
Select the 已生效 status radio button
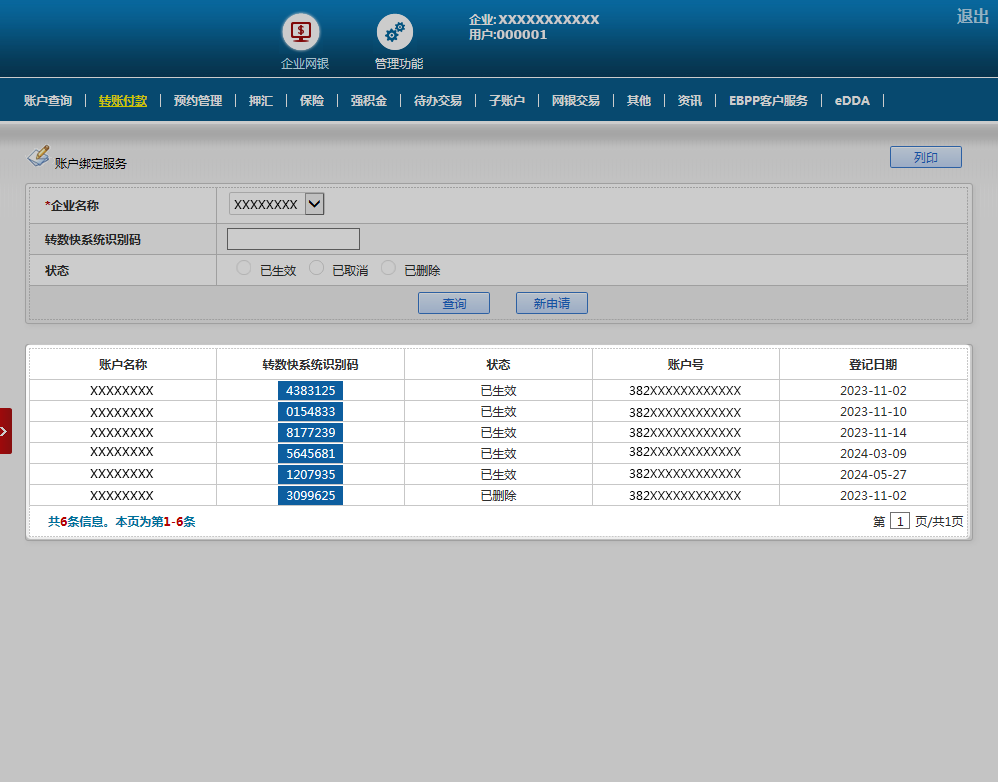coord(243,268)
